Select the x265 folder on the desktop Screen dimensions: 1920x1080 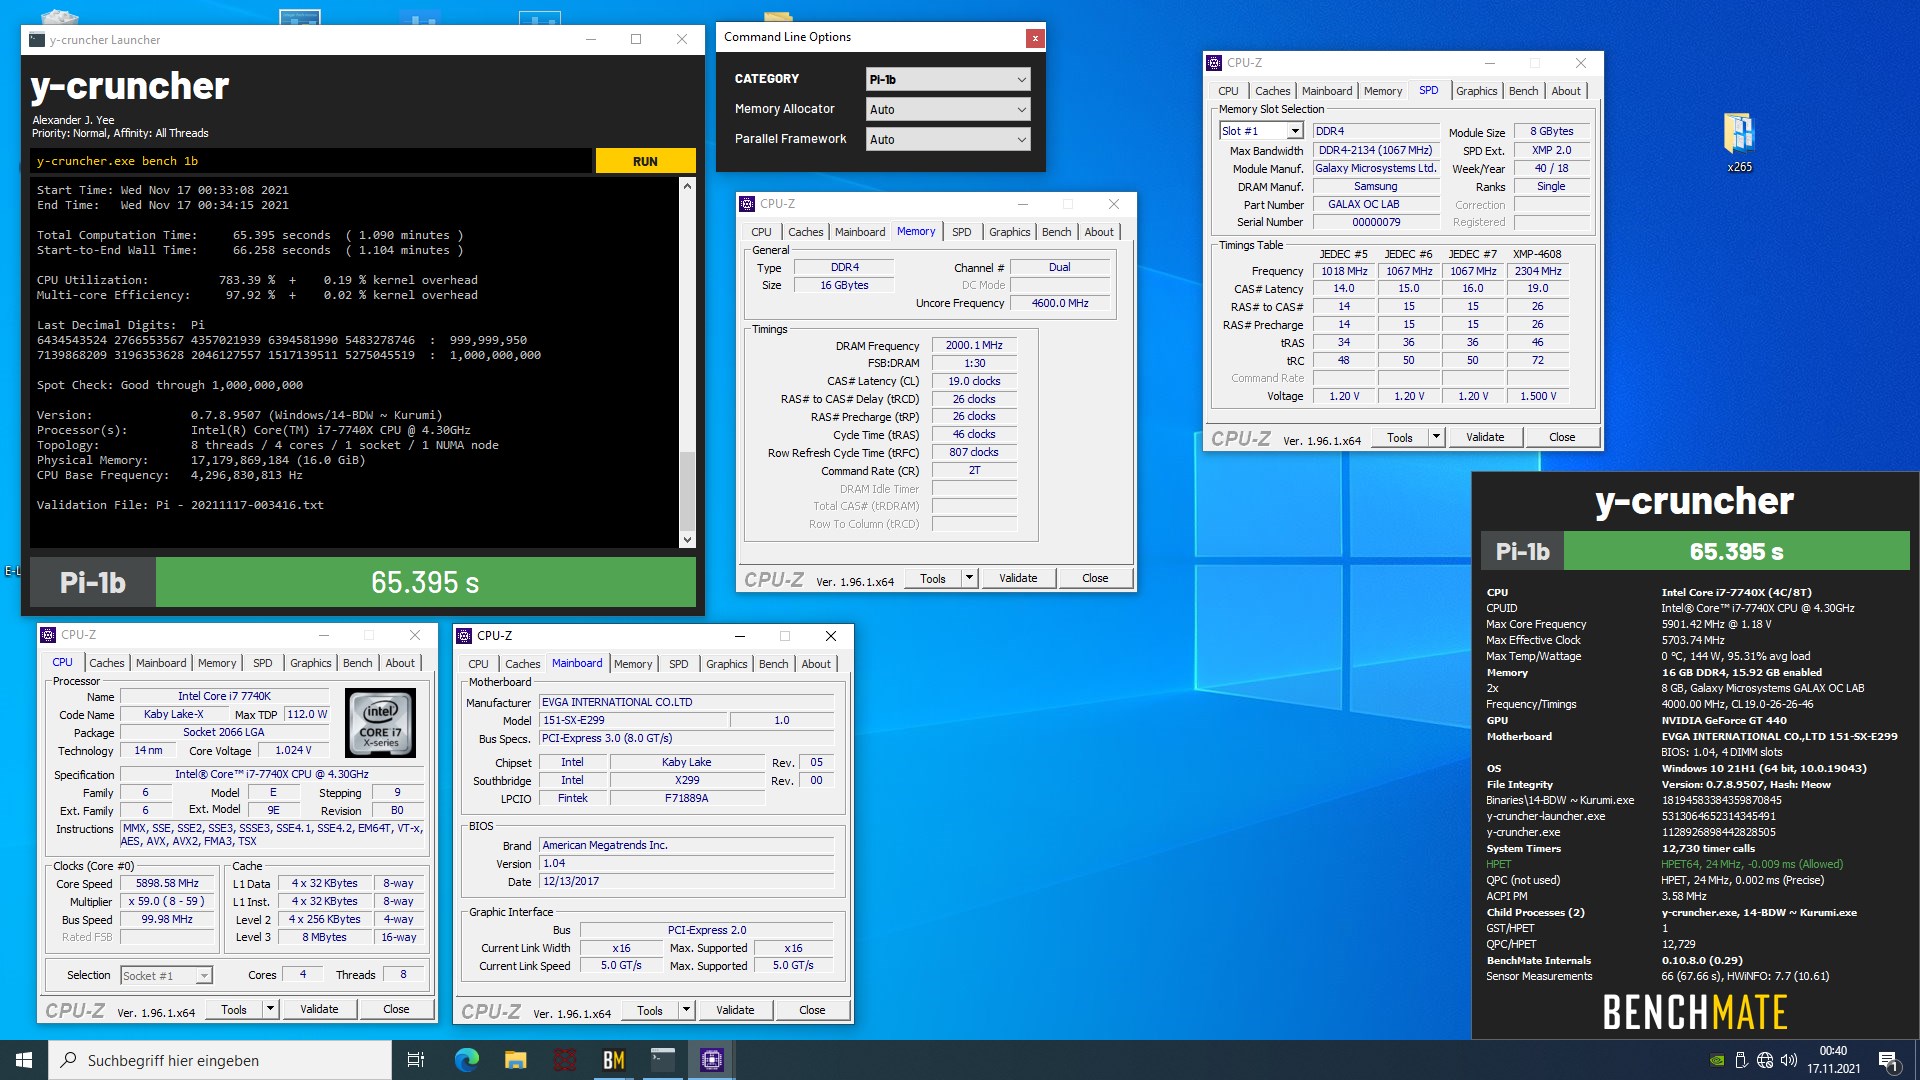[1739, 142]
